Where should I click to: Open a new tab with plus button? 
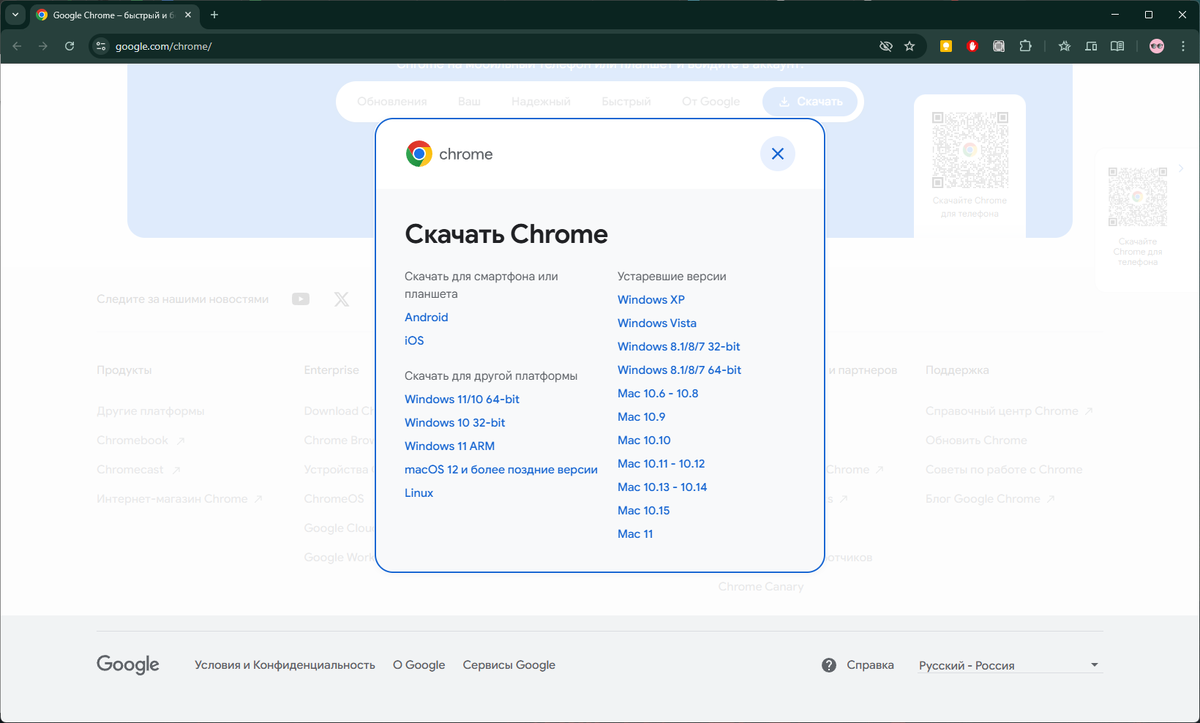pyautogui.click(x=214, y=15)
